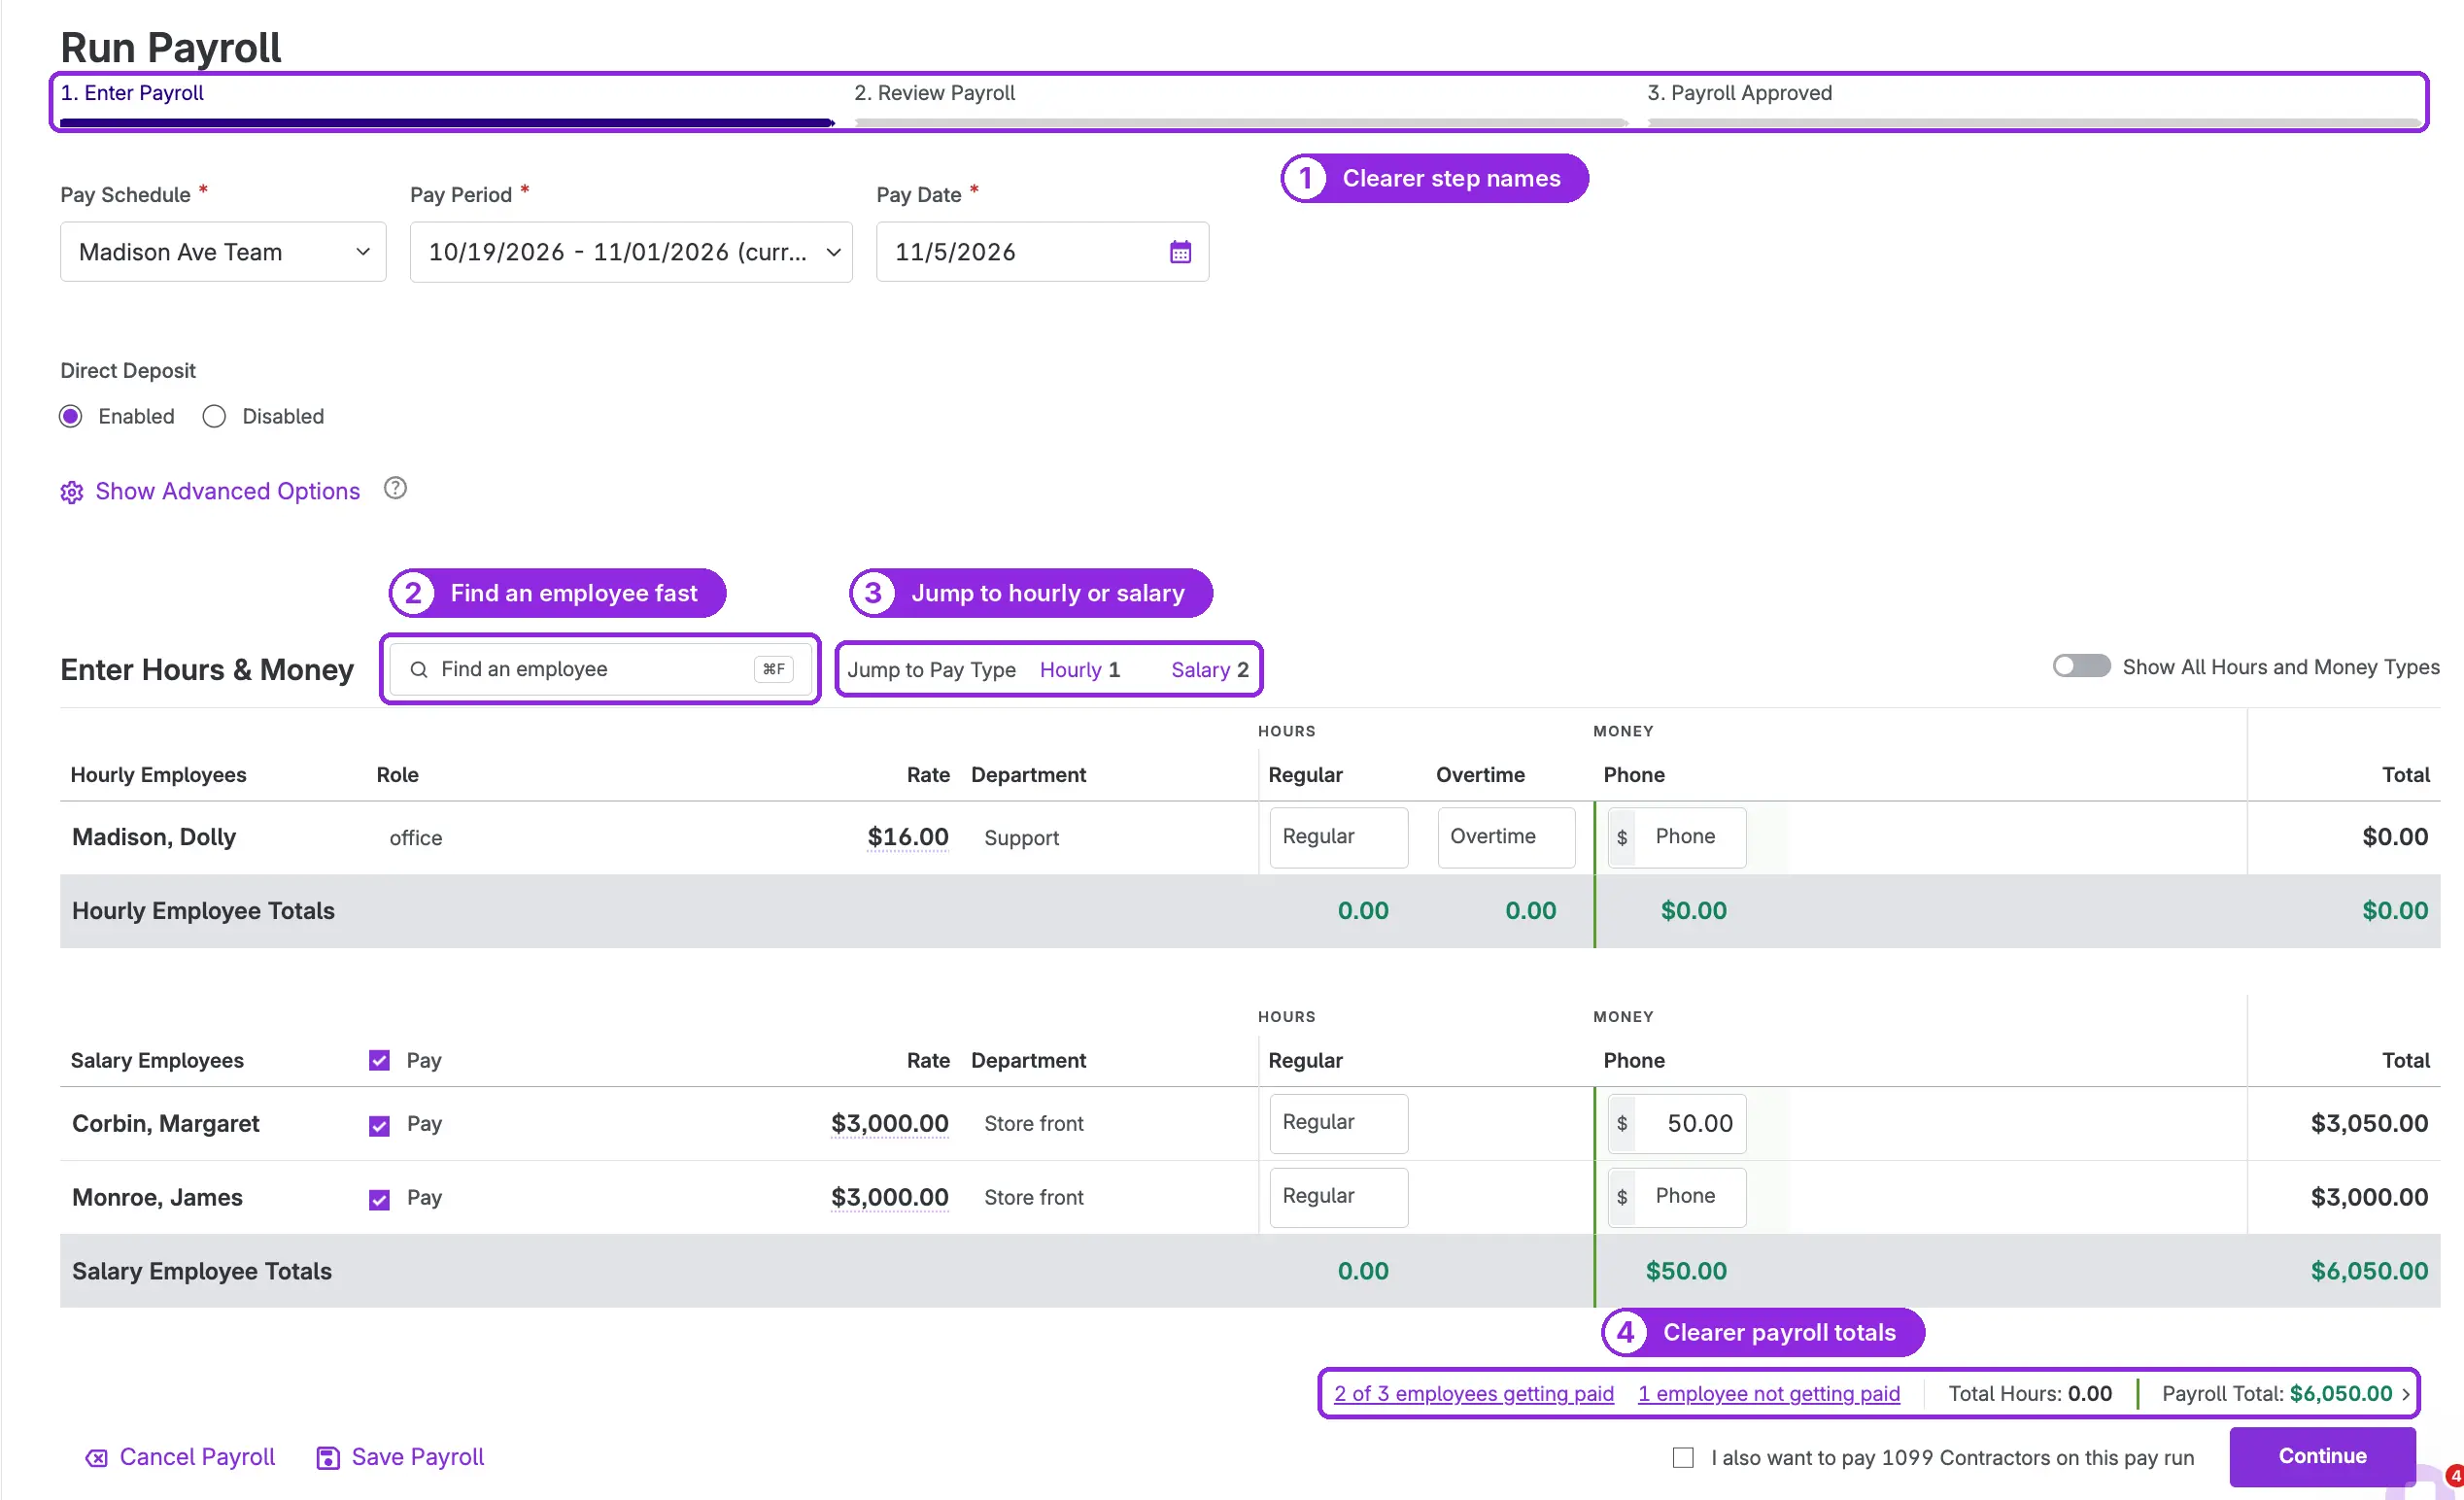
Task: Click Margaret Corbin's $3,000.00 rate
Action: click(889, 1124)
